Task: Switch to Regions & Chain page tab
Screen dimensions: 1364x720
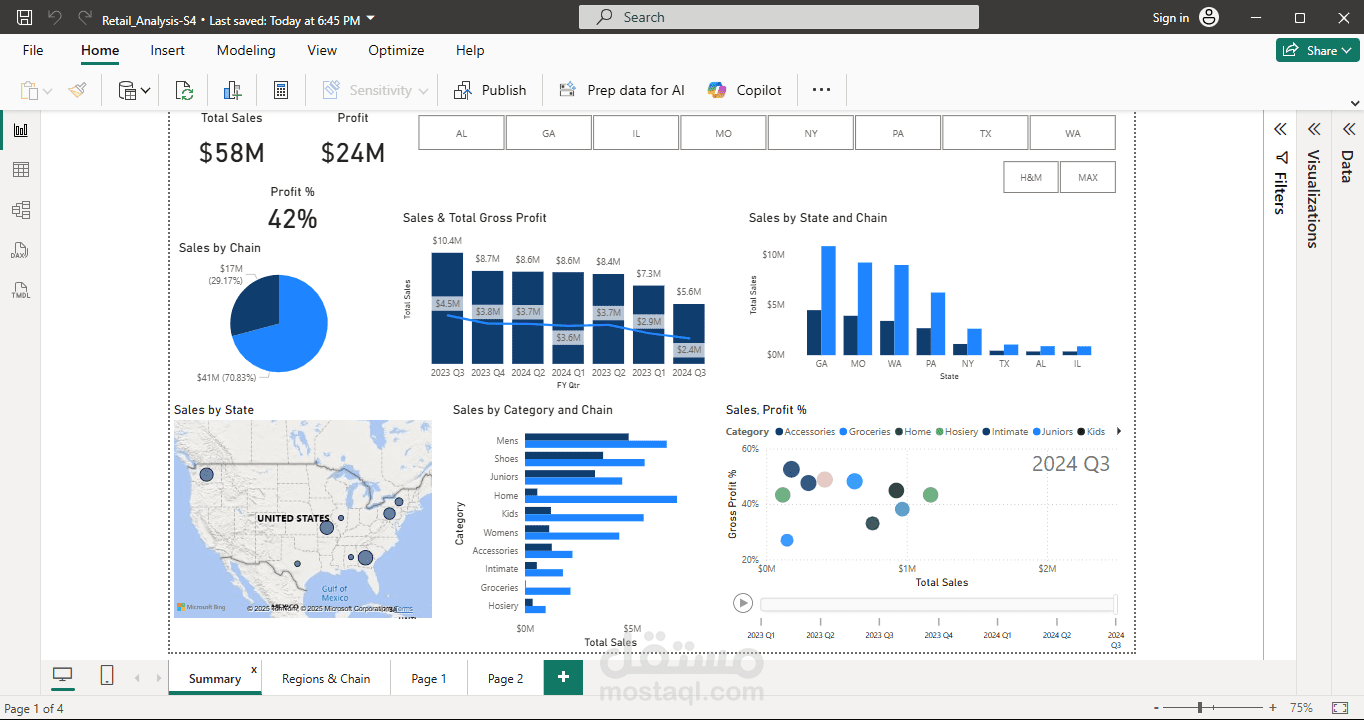Action: [x=326, y=678]
